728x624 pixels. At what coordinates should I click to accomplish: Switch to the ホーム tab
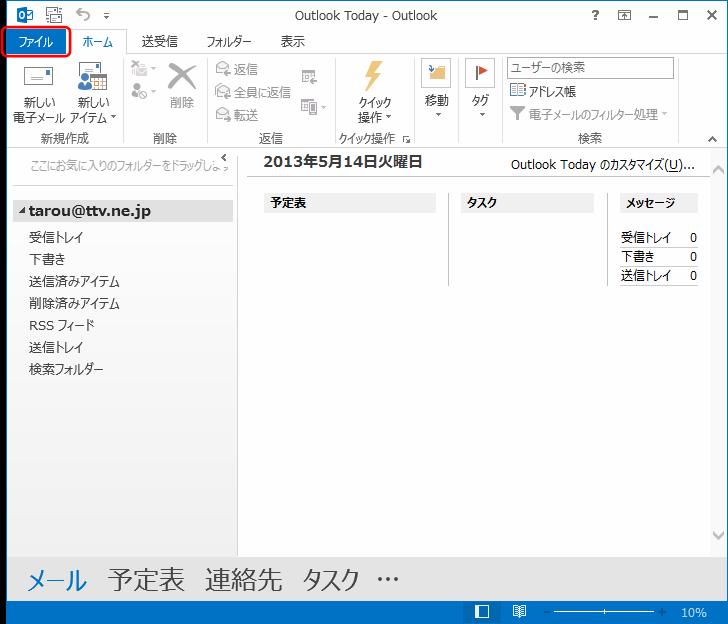point(98,42)
